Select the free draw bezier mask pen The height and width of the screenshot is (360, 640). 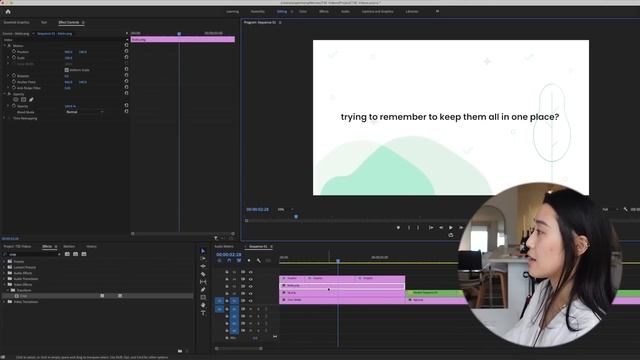point(31,100)
